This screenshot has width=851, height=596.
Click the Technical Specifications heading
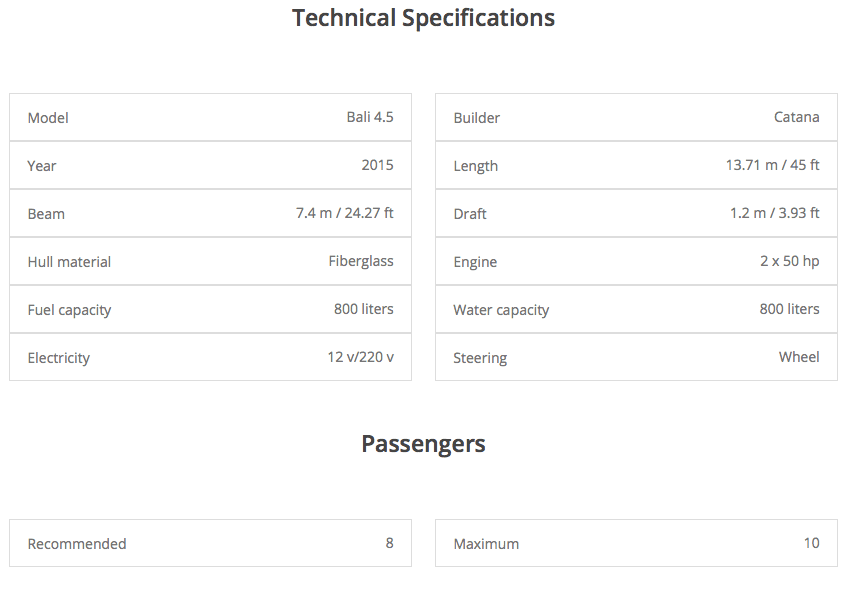(x=423, y=18)
